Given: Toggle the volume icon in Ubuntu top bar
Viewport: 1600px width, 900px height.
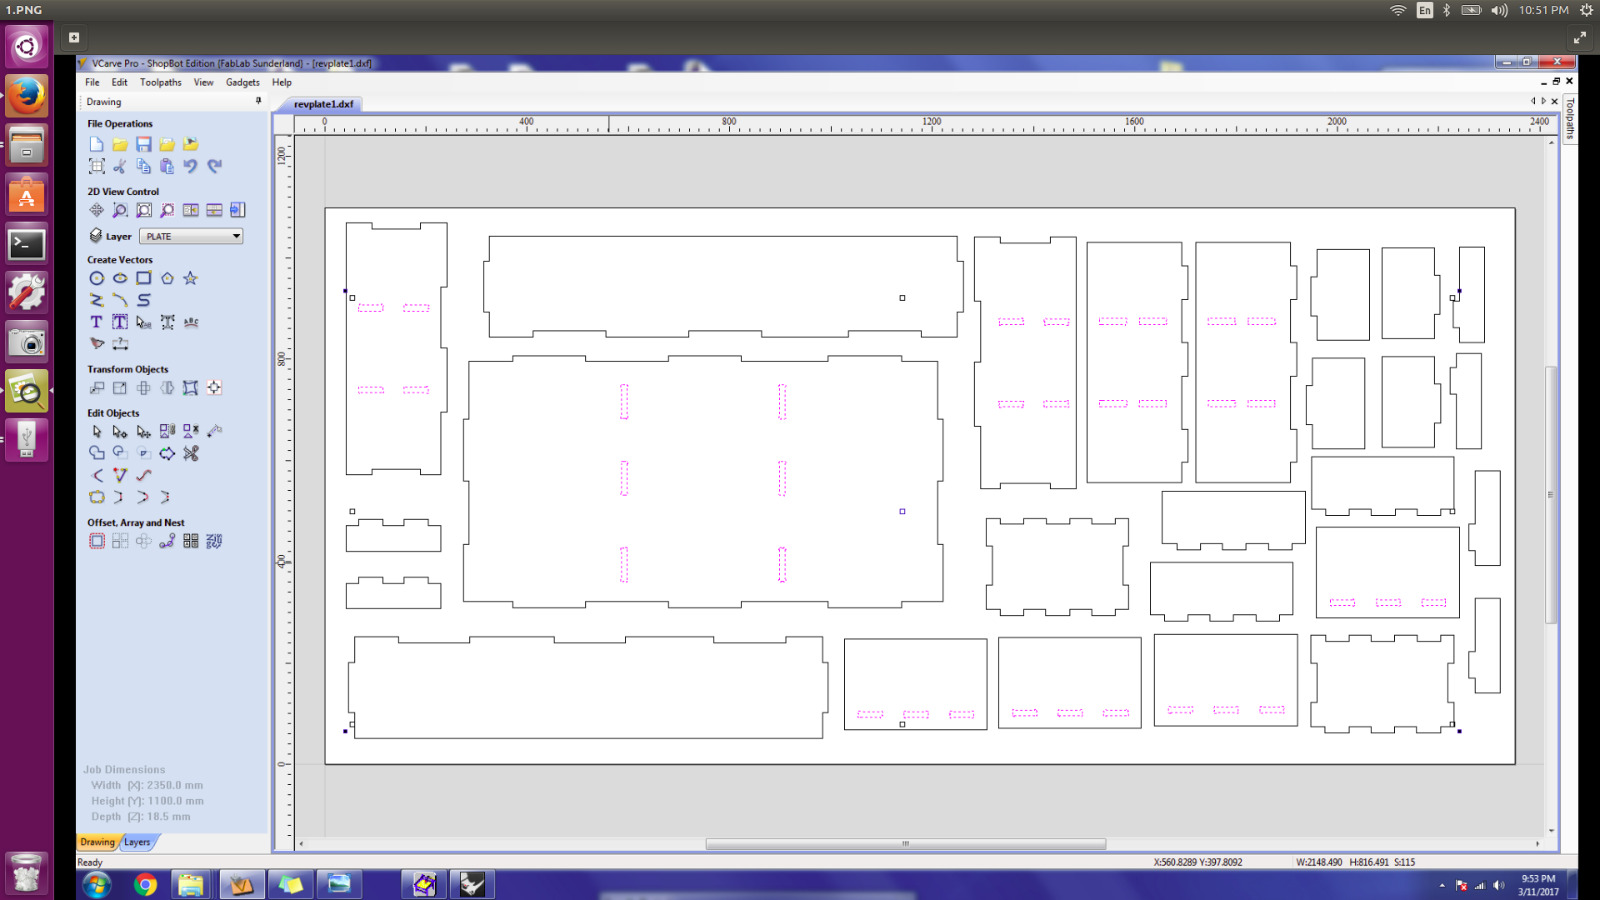Looking at the screenshot, I should 1499,10.
